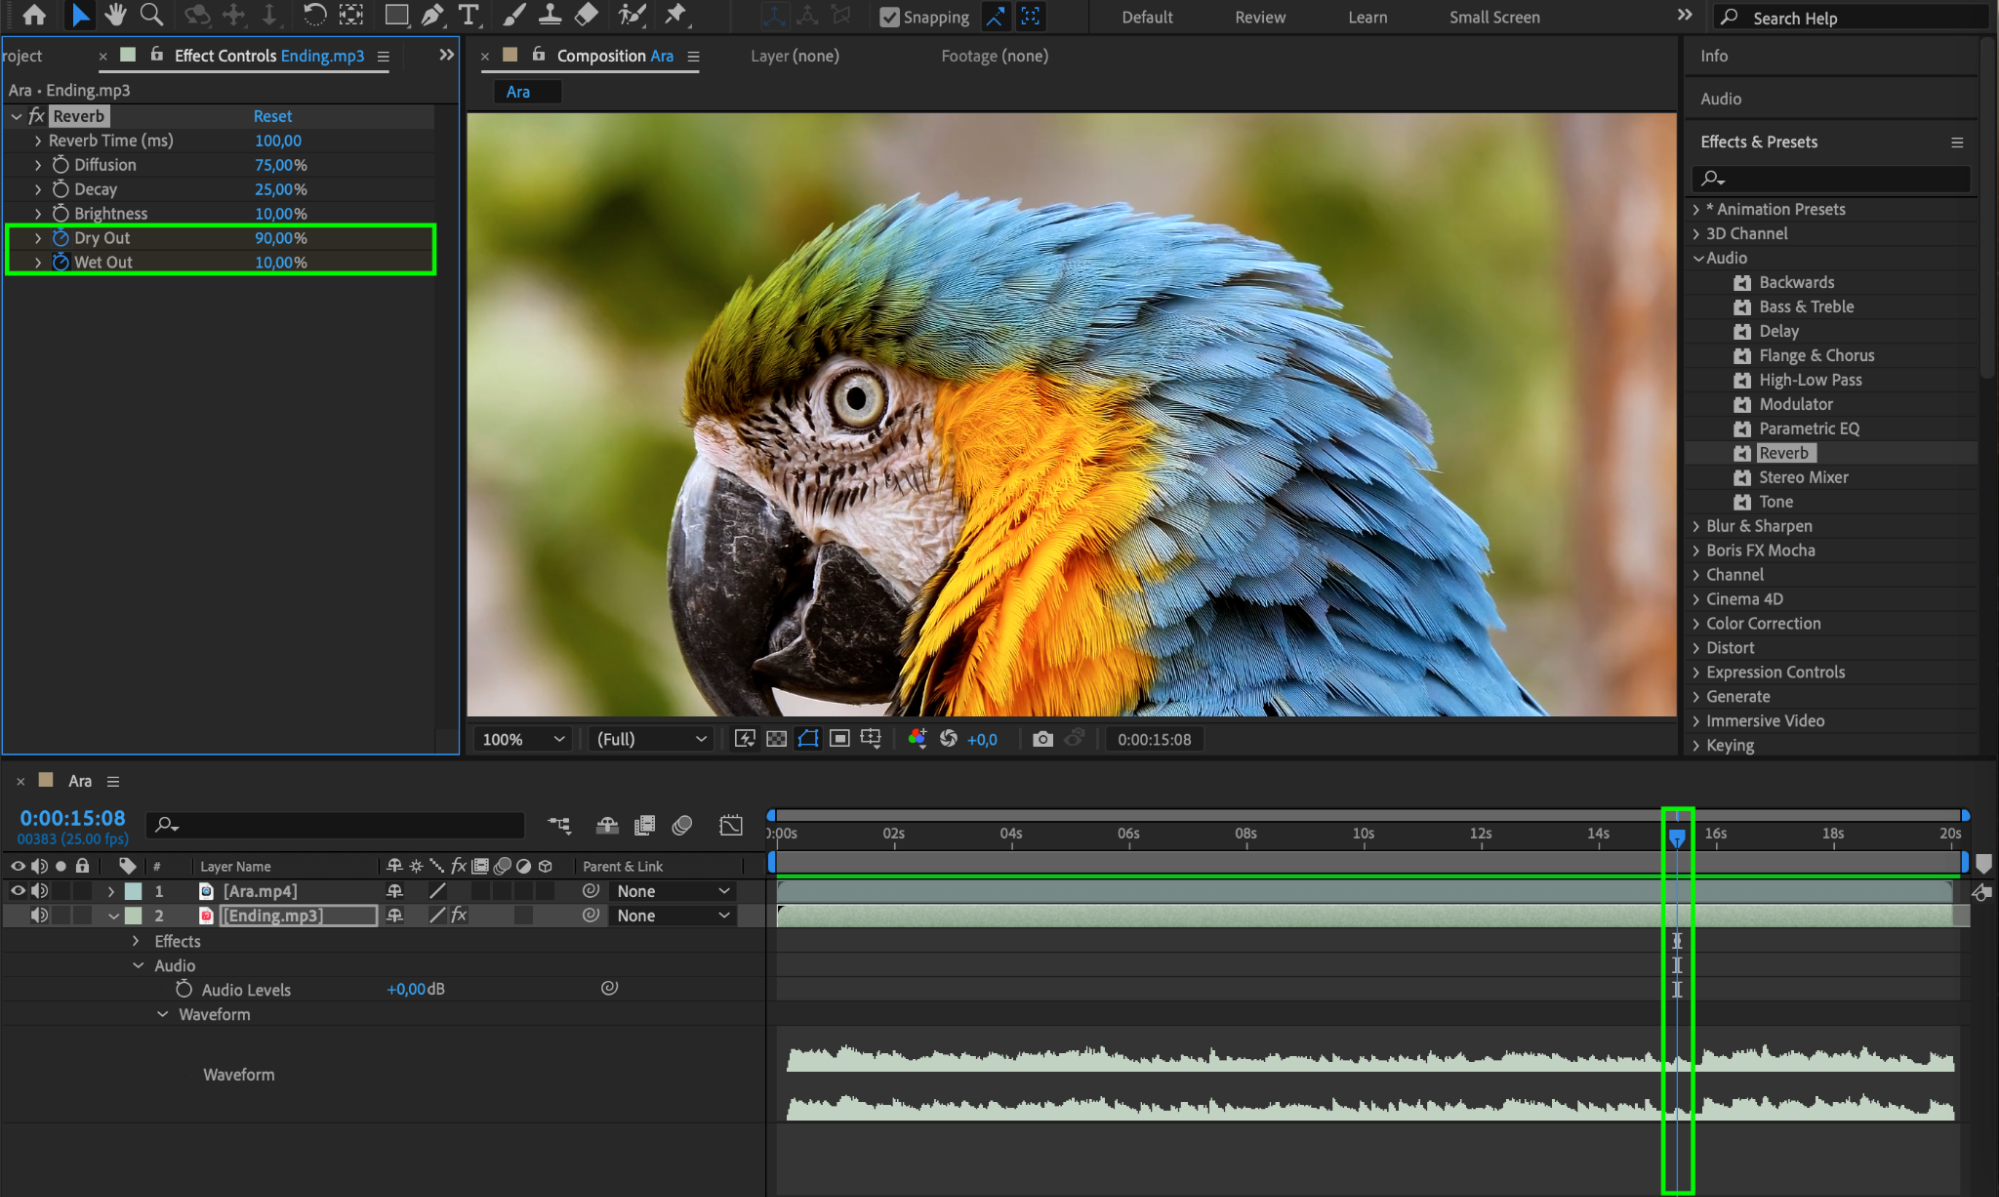Open the Full resolution dropdown
Image resolution: width=1999 pixels, height=1197 pixels.
651,739
